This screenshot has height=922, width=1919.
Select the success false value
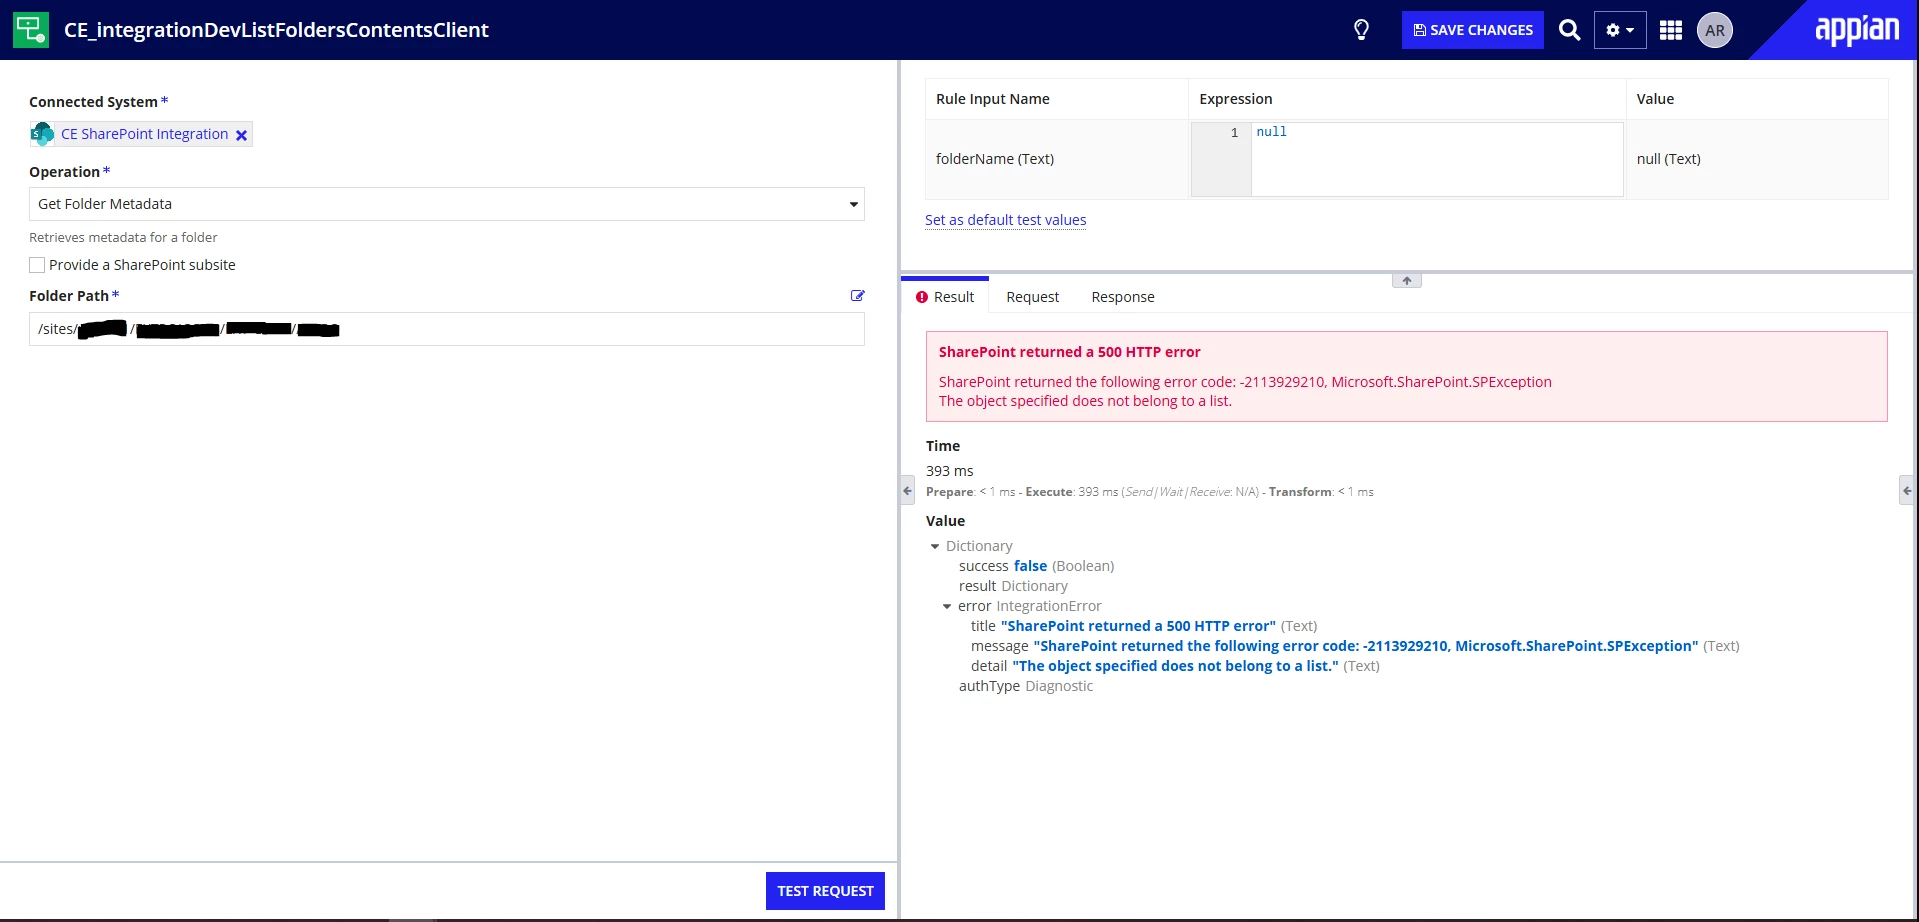point(1030,566)
